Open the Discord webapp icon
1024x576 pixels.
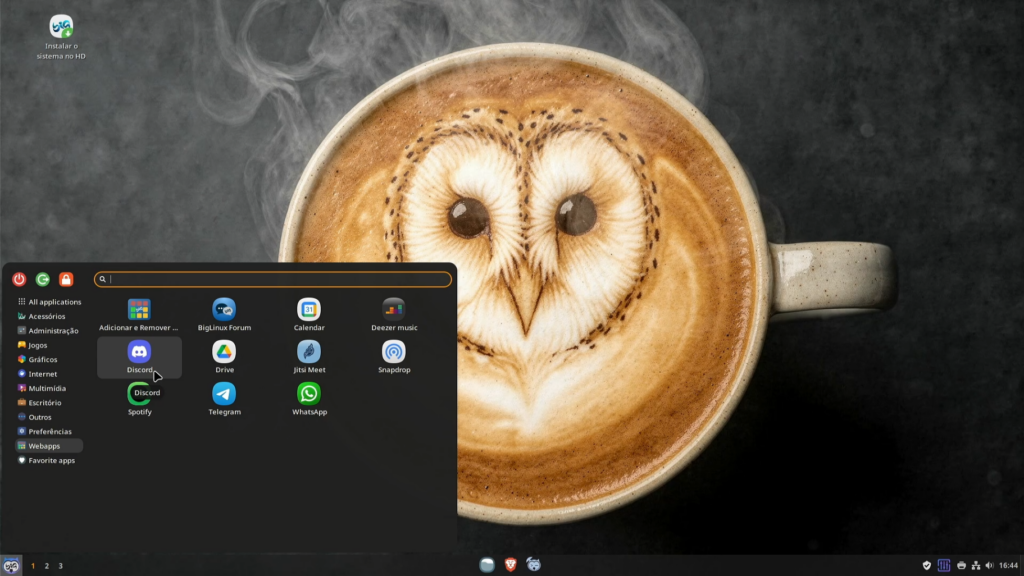139,352
